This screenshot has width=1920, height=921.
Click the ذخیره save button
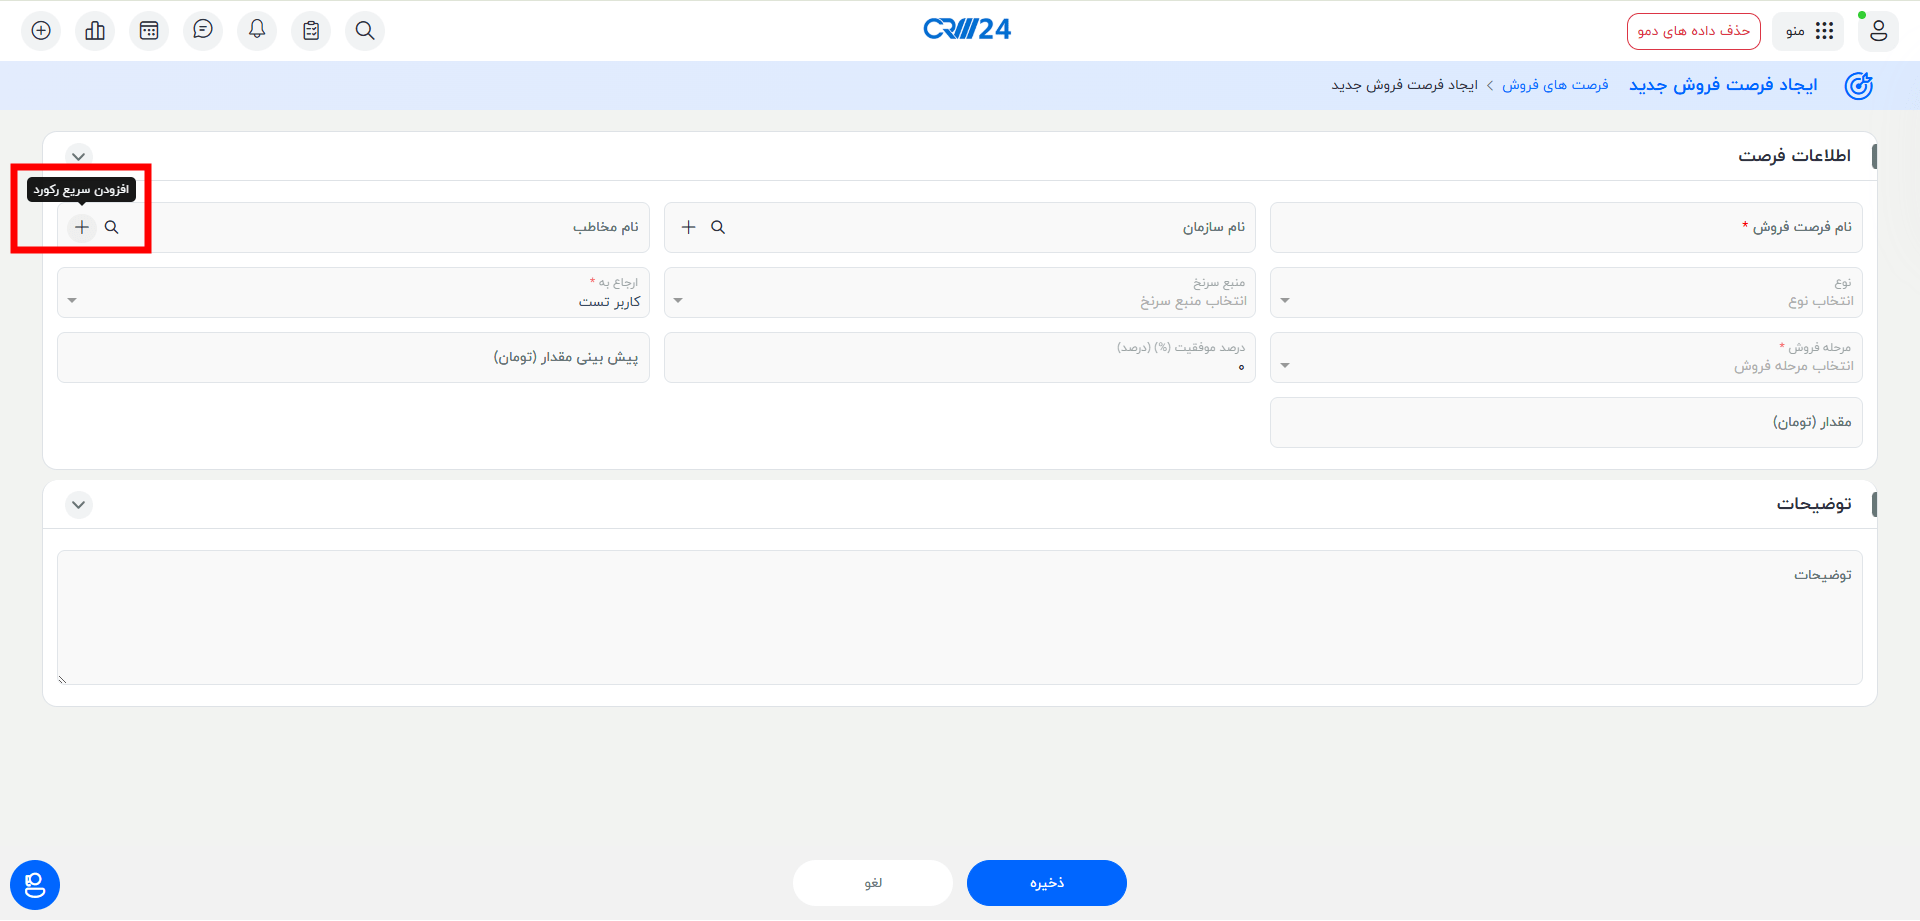pos(1046,883)
